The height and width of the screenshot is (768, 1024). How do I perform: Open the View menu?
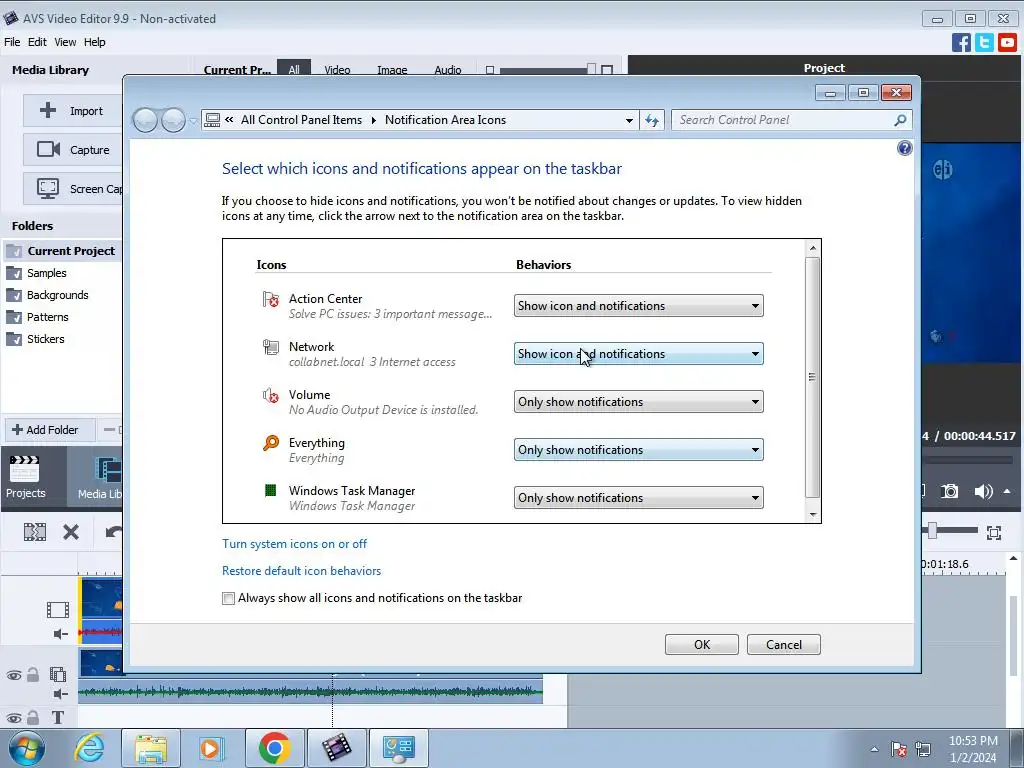(65, 42)
